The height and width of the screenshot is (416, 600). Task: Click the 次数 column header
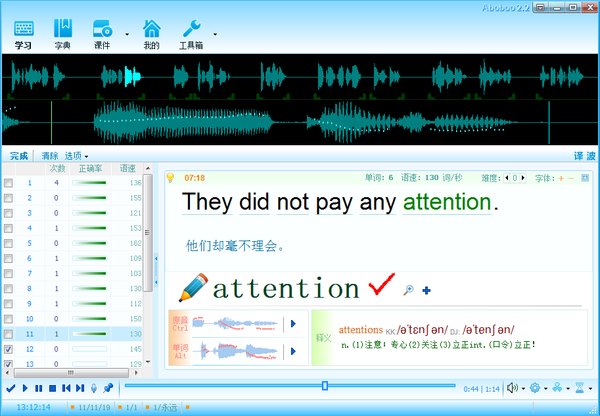pyautogui.click(x=57, y=168)
